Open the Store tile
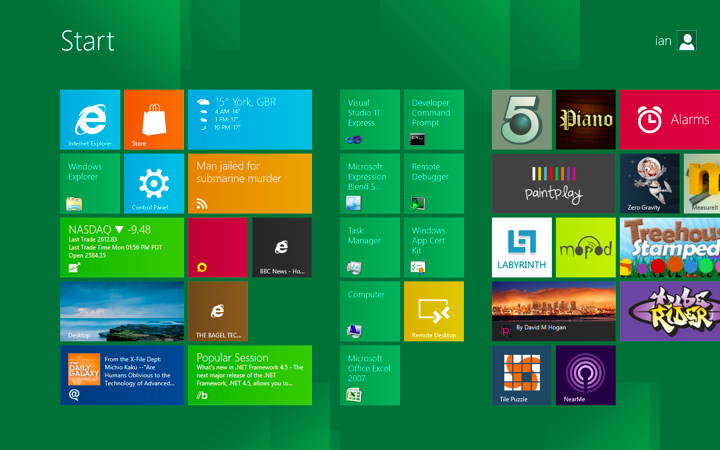The width and height of the screenshot is (720, 450). [x=154, y=119]
